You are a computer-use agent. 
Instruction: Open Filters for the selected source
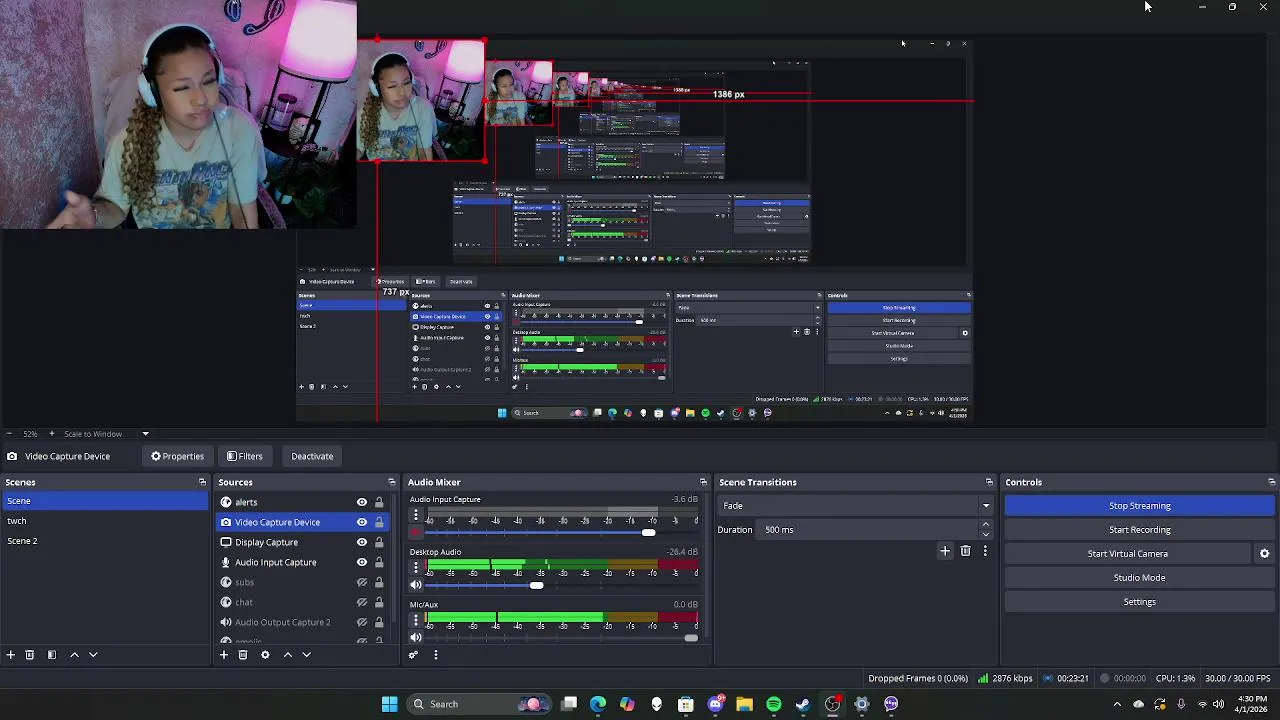(245, 456)
